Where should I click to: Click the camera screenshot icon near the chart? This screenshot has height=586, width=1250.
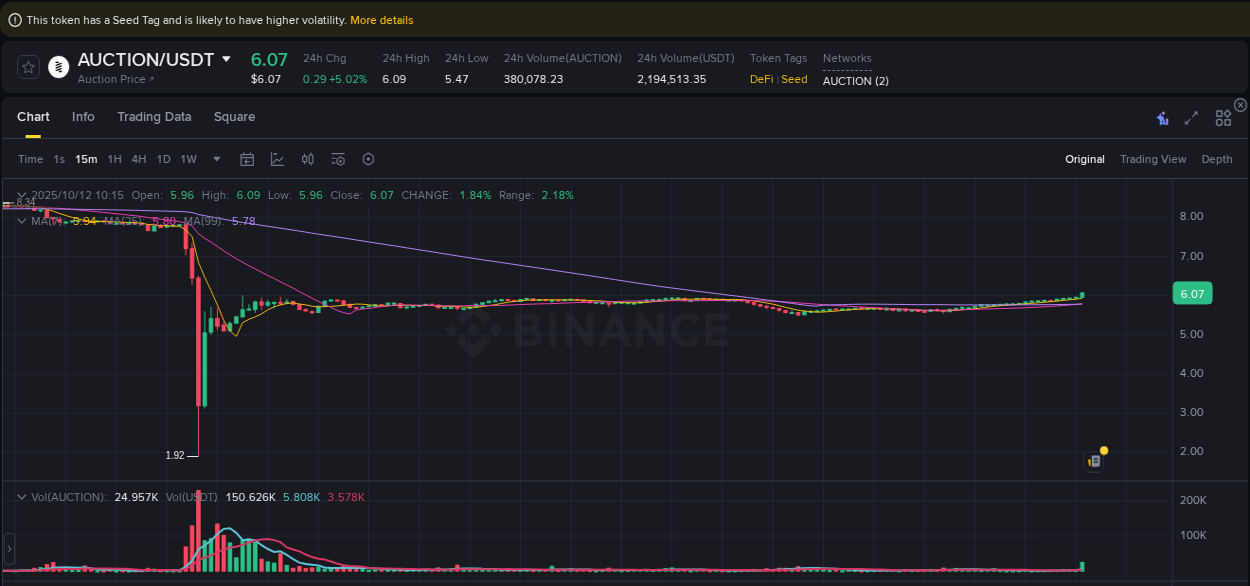[x=1093, y=460]
